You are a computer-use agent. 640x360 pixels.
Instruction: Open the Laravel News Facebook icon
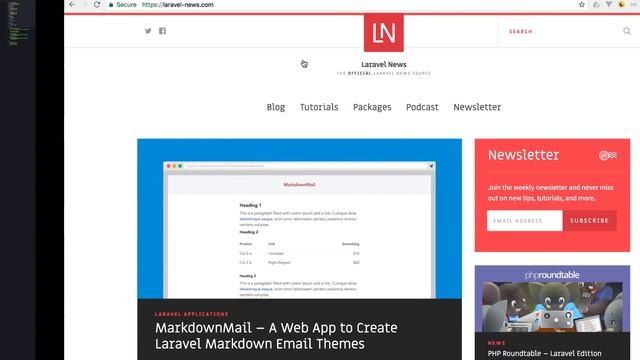162,31
